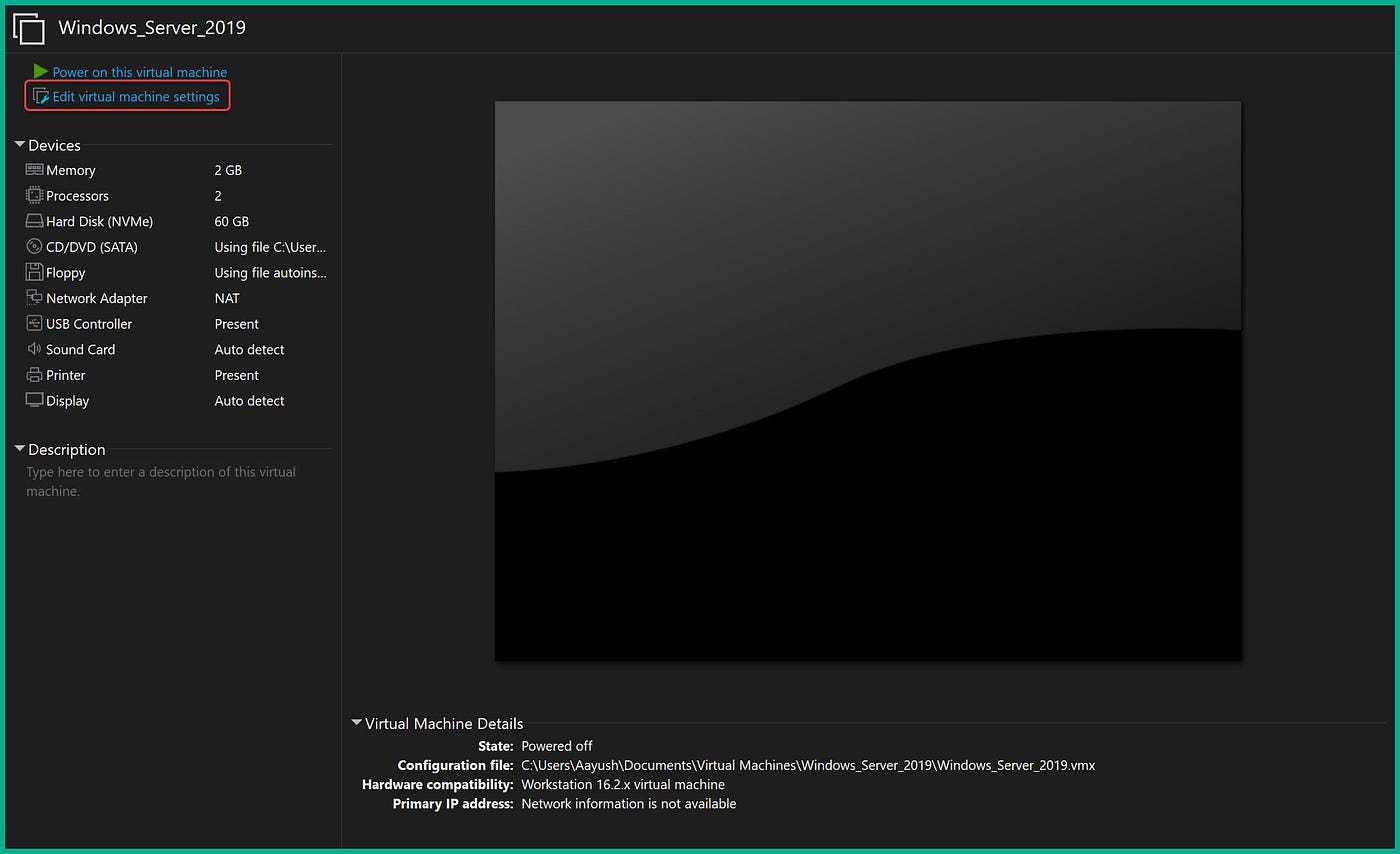Screen dimensions: 1400x854
Task: Click the NAT network adapter value
Action: pyautogui.click(x=227, y=298)
